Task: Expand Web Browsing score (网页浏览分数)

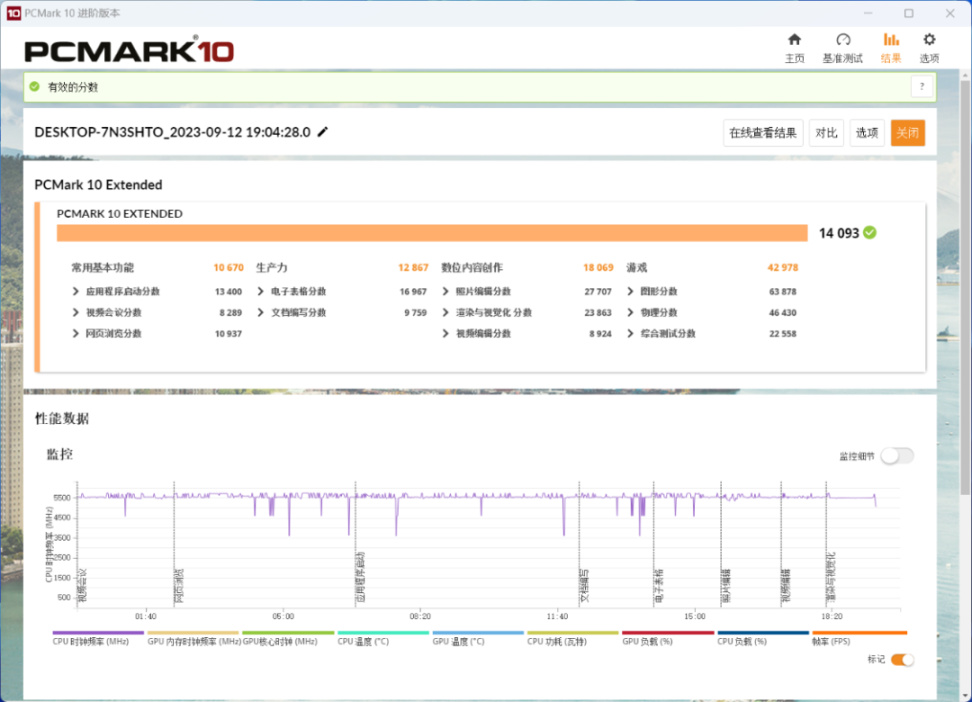Action: [76, 334]
